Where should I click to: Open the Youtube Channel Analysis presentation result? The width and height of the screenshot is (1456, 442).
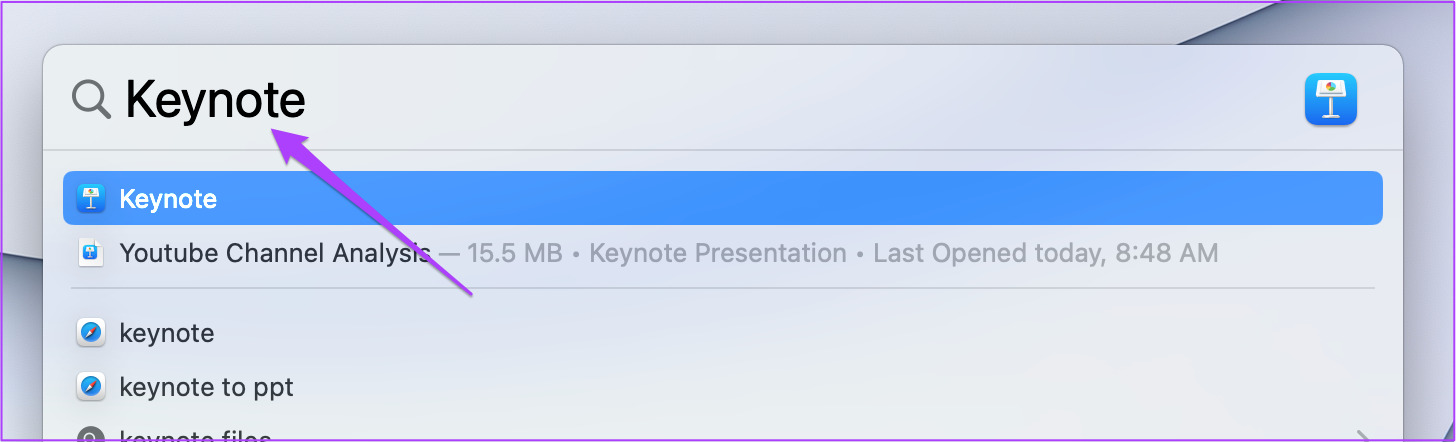[x=723, y=253]
